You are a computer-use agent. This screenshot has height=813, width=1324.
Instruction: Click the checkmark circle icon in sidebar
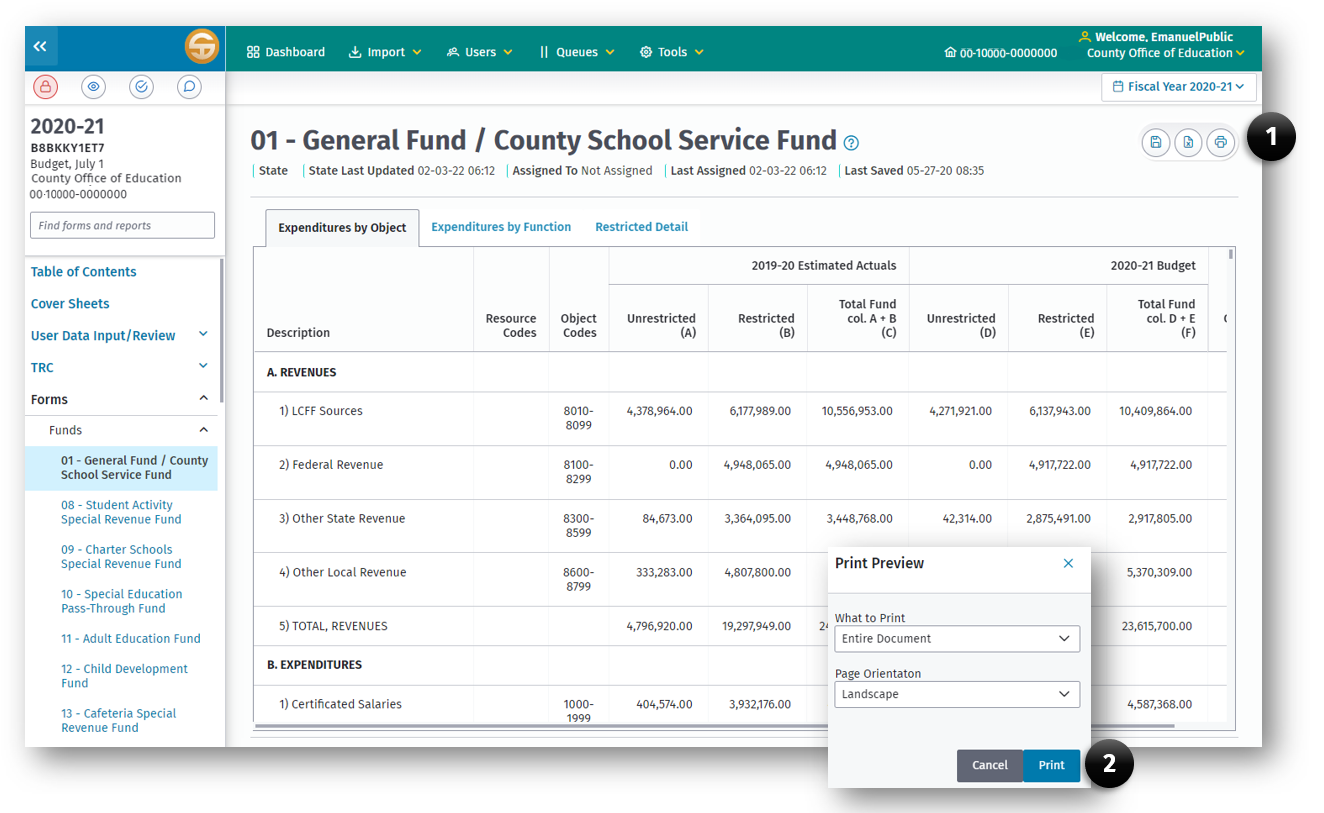click(141, 87)
